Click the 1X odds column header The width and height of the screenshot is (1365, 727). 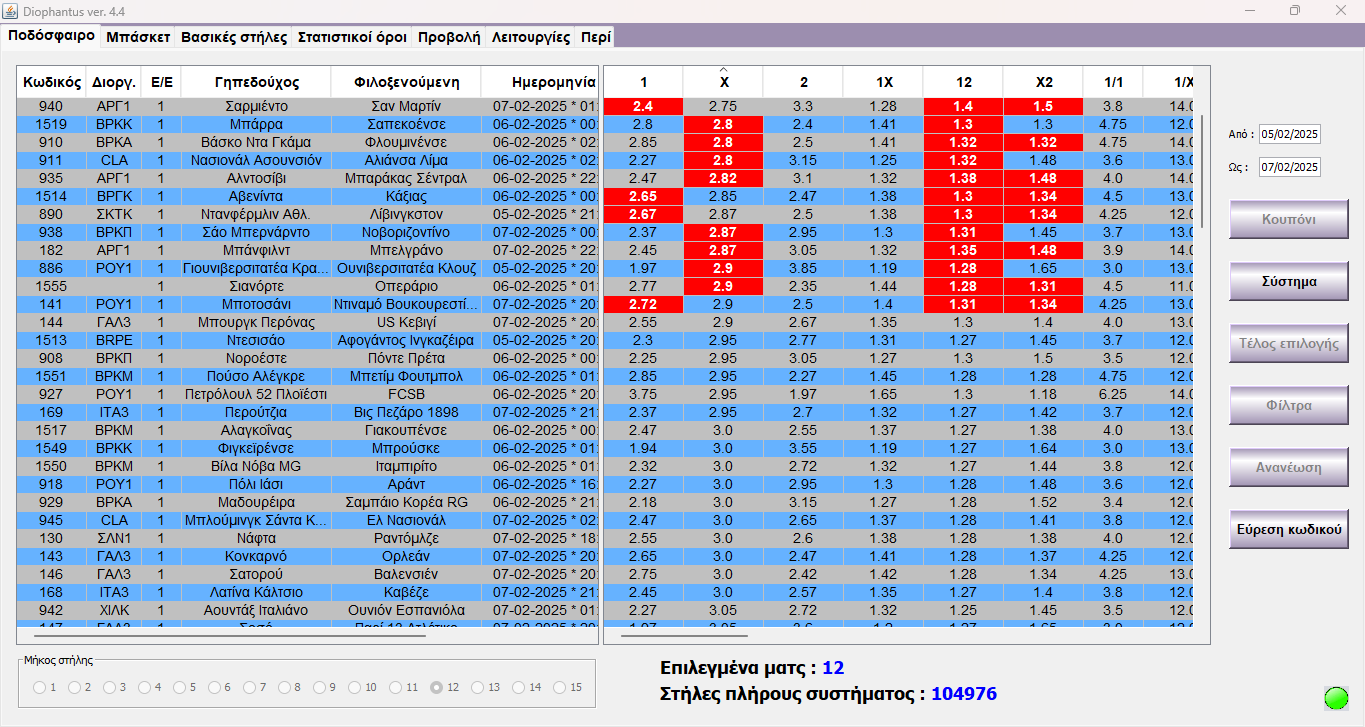883,82
